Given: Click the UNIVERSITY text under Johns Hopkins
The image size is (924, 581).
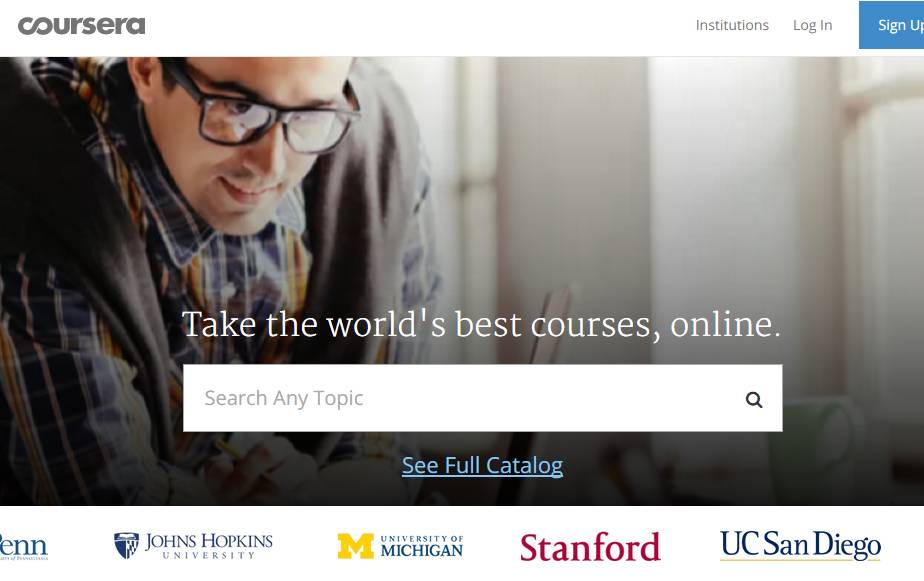Looking at the screenshot, I should 209,555.
